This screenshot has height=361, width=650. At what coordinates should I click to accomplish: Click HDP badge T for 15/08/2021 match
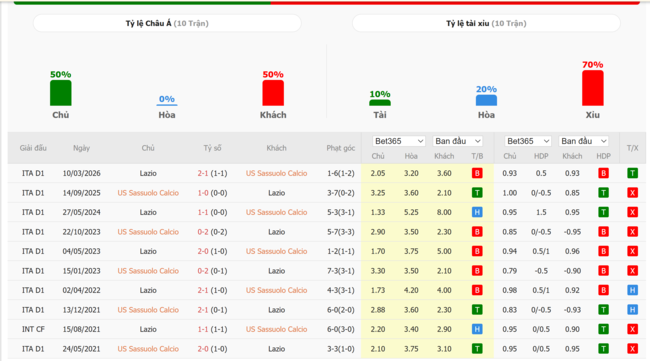[x=604, y=329]
